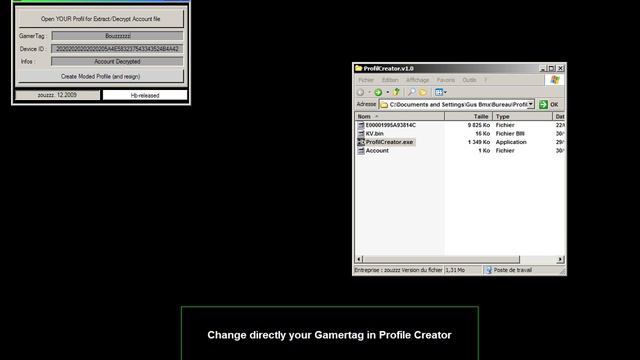
Task: Click the 12.2009 label in Profile Creator
Action: pyautogui.click(x=57, y=95)
